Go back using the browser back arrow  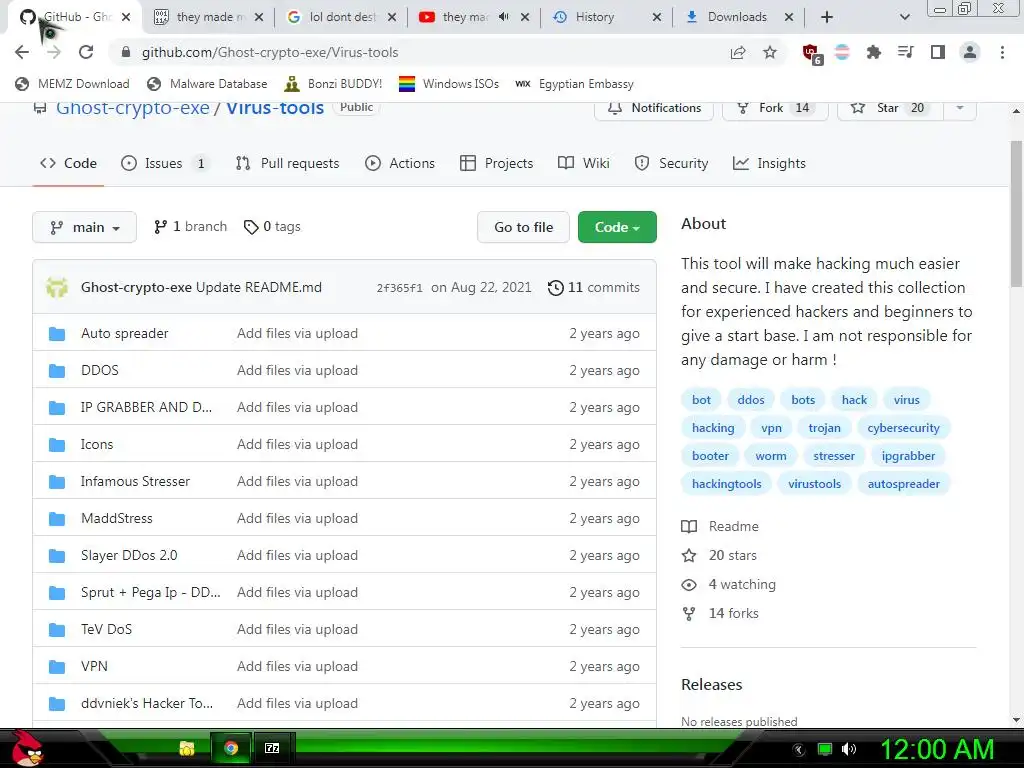22,52
